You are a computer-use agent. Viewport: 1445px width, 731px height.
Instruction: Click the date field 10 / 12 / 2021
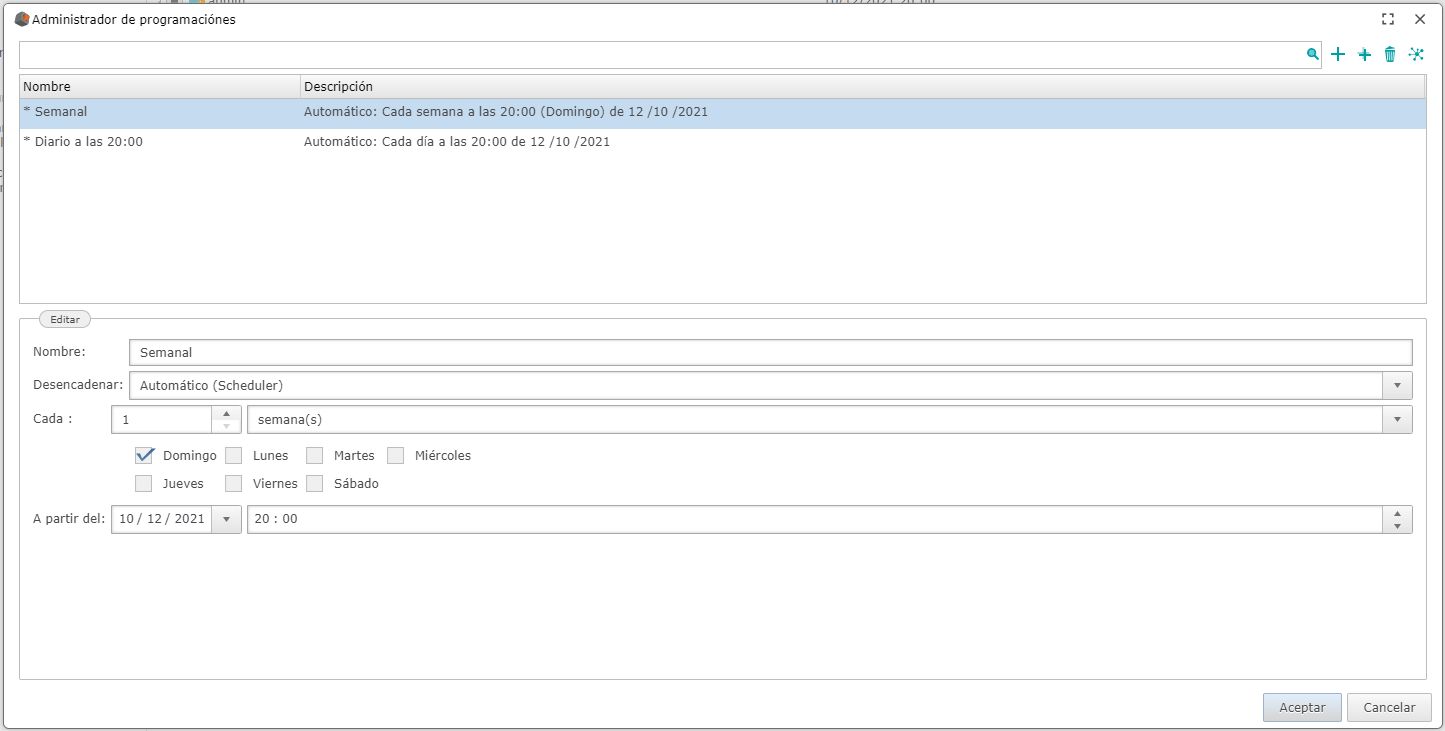162,519
